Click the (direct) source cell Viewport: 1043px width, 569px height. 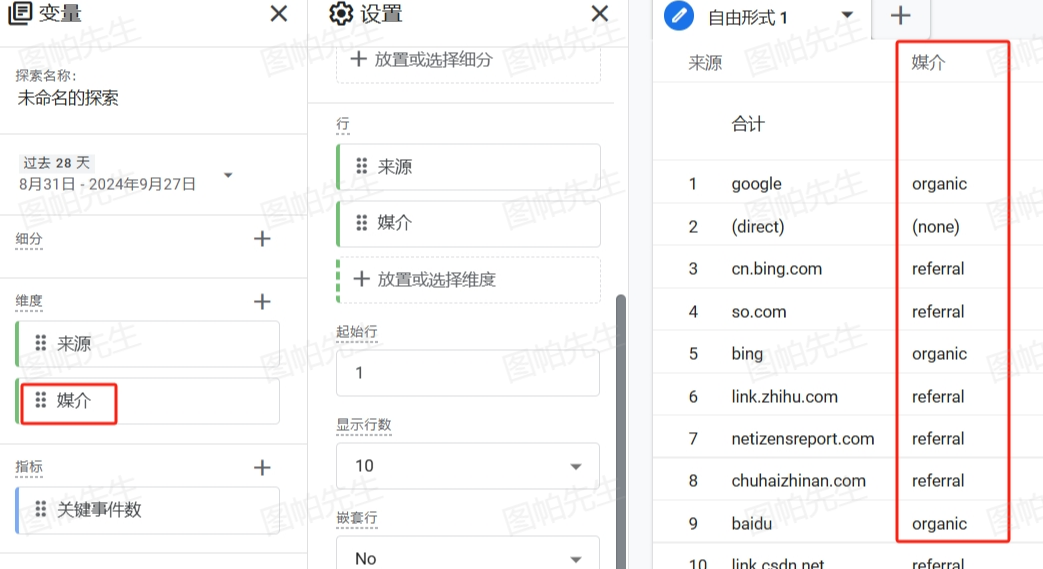coord(758,226)
